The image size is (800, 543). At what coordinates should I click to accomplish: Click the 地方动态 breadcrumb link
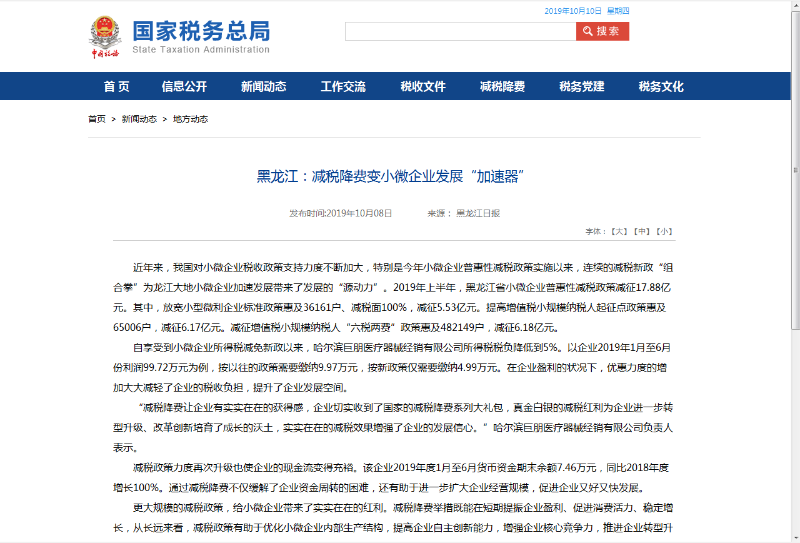tap(190, 119)
